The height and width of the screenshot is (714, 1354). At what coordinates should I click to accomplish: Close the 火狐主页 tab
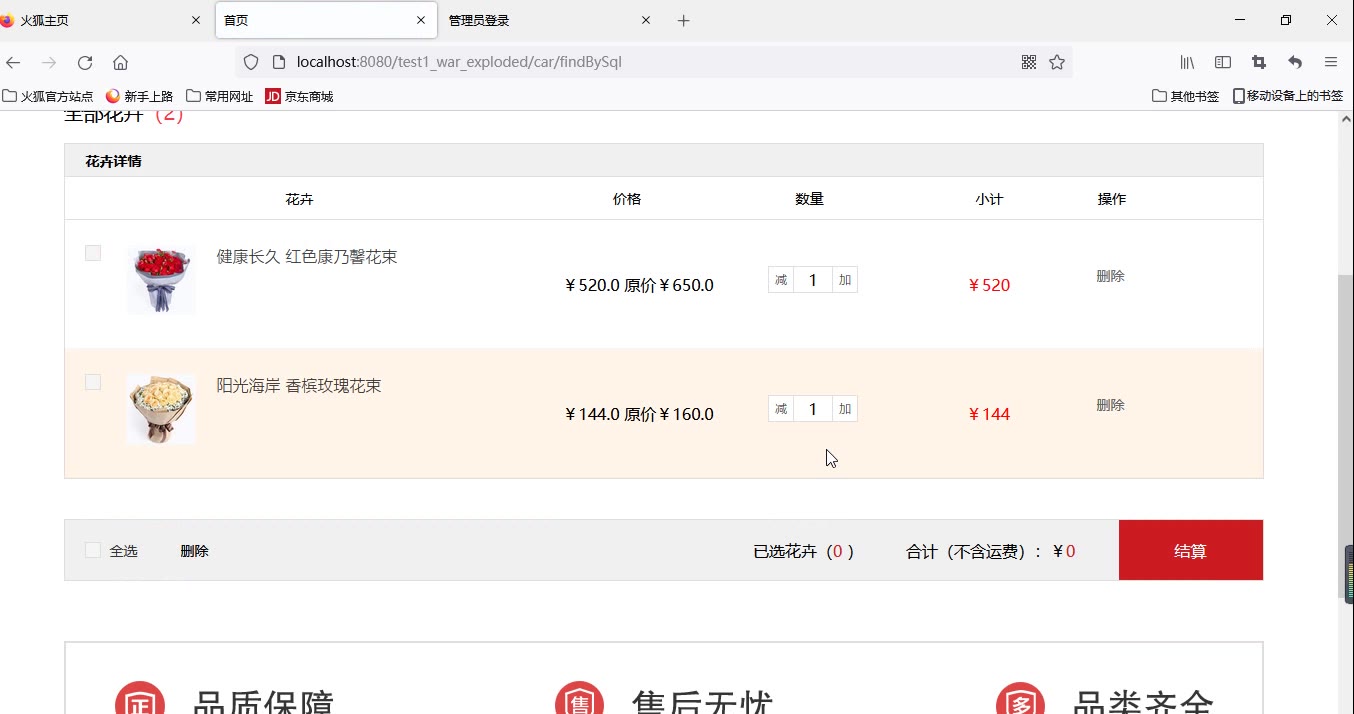coord(196,20)
